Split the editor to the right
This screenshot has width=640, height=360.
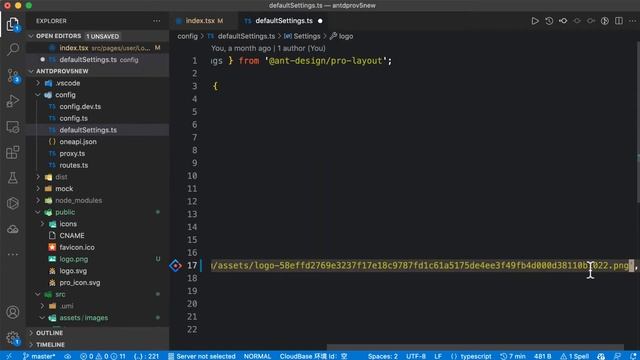(x=619, y=21)
